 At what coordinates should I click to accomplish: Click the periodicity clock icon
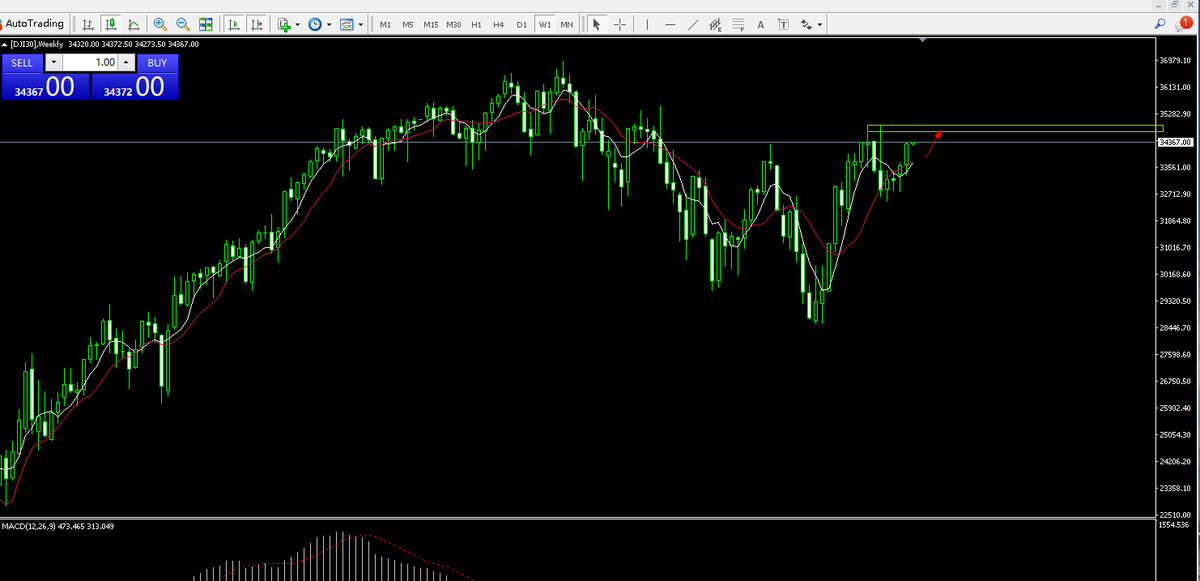click(316, 24)
